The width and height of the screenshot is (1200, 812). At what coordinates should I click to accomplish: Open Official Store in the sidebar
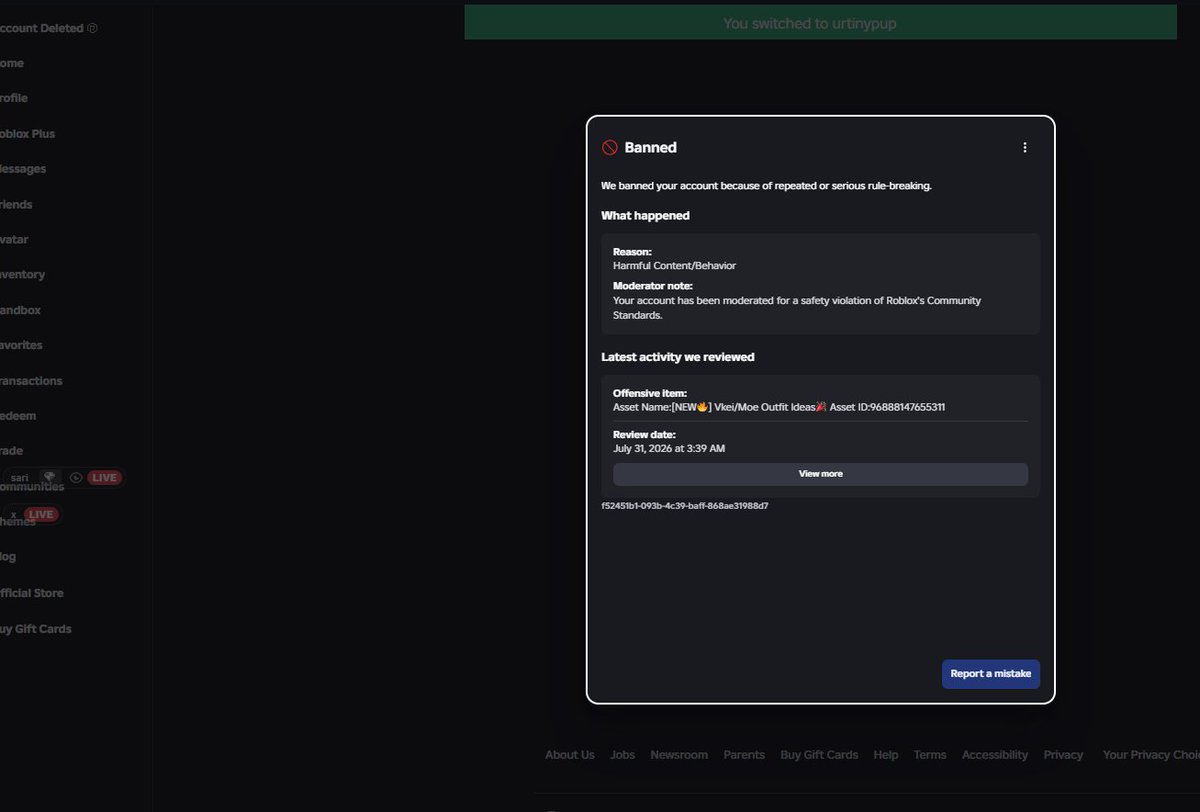pyautogui.click(x=32, y=593)
